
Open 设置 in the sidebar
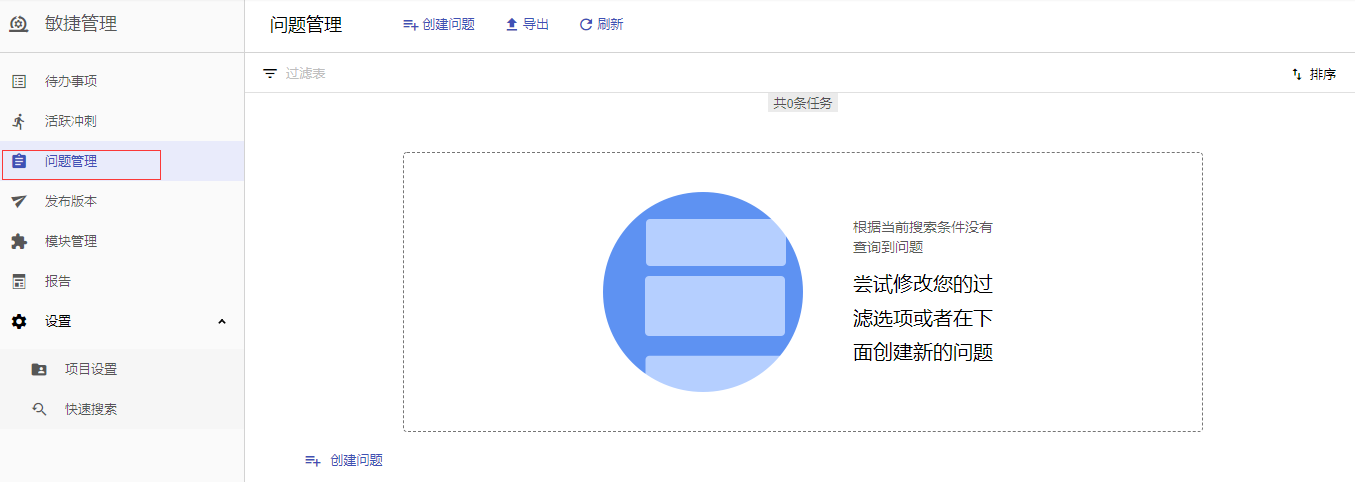[x=122, y=321]
